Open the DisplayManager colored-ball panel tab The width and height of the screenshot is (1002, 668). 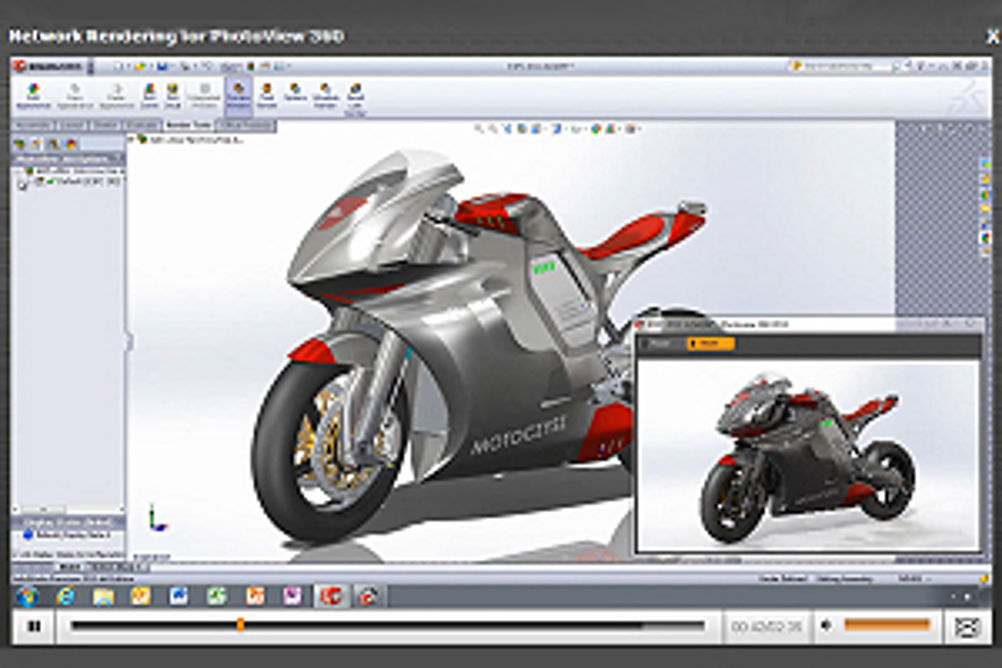(x=71, y=144)
